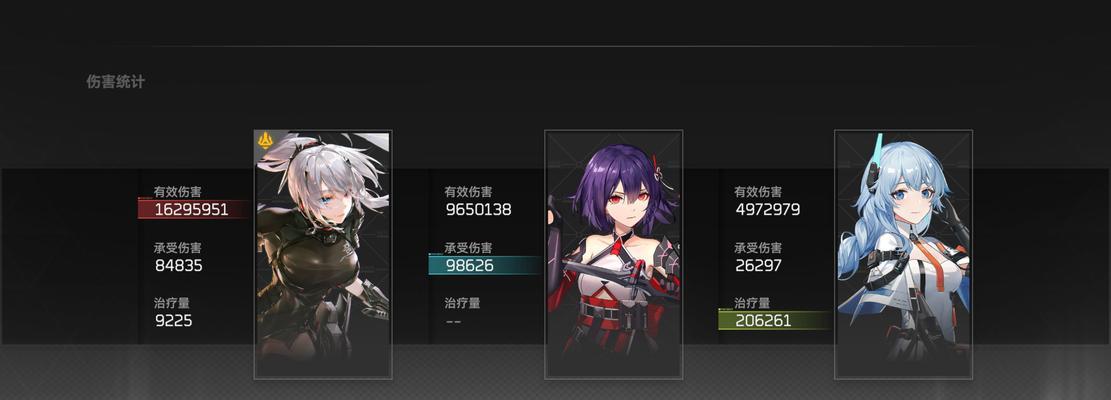This screenshot has width=1111, height=400.
Task: Click red highlighted damage value 16295951
Action: pyautogui.click(x=193, y=210)
